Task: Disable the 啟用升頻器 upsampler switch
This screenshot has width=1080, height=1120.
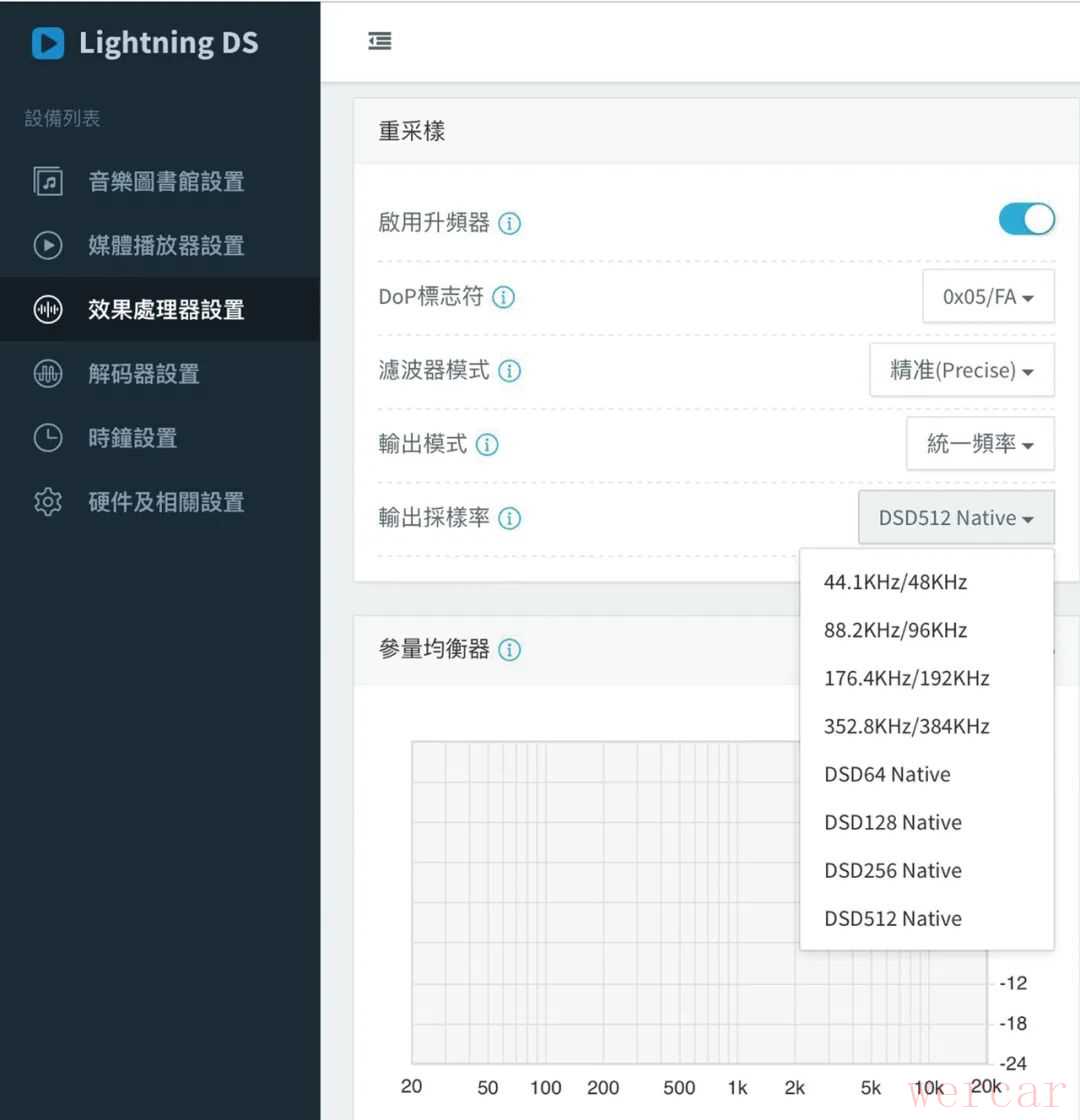Action: pyautogui.click(x=1026, y=220)
